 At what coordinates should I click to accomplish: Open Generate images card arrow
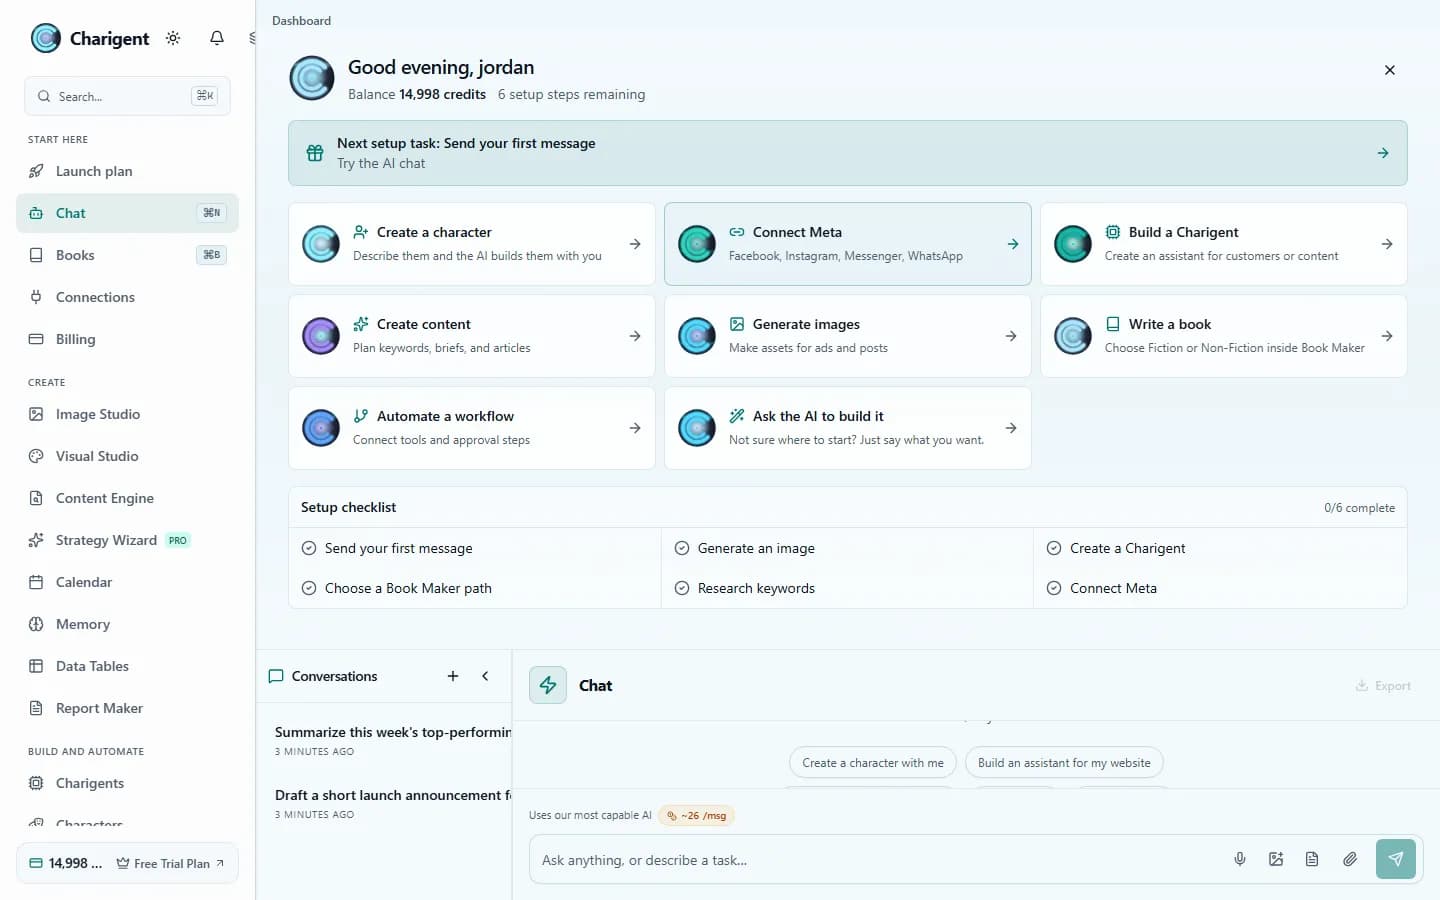(1011, 336)
